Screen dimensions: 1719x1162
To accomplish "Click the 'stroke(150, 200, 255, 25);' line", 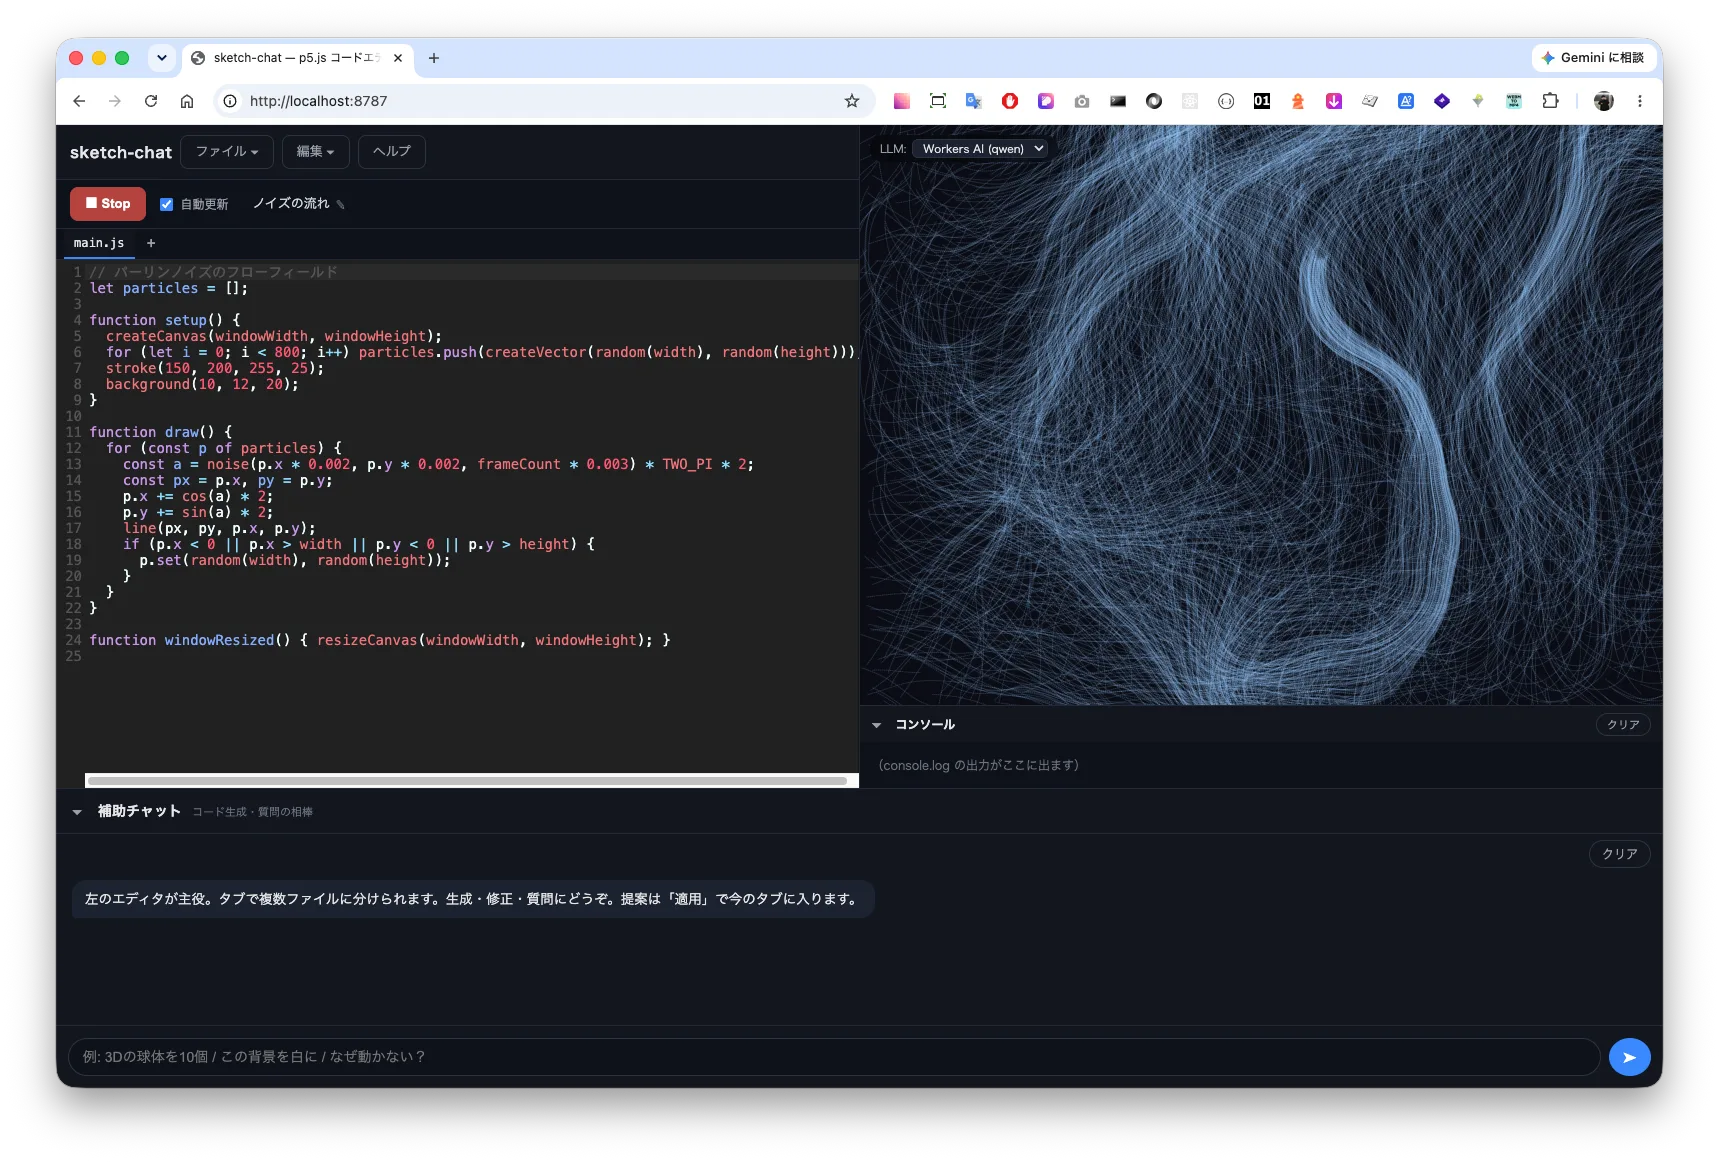I will tap(215, 368).
